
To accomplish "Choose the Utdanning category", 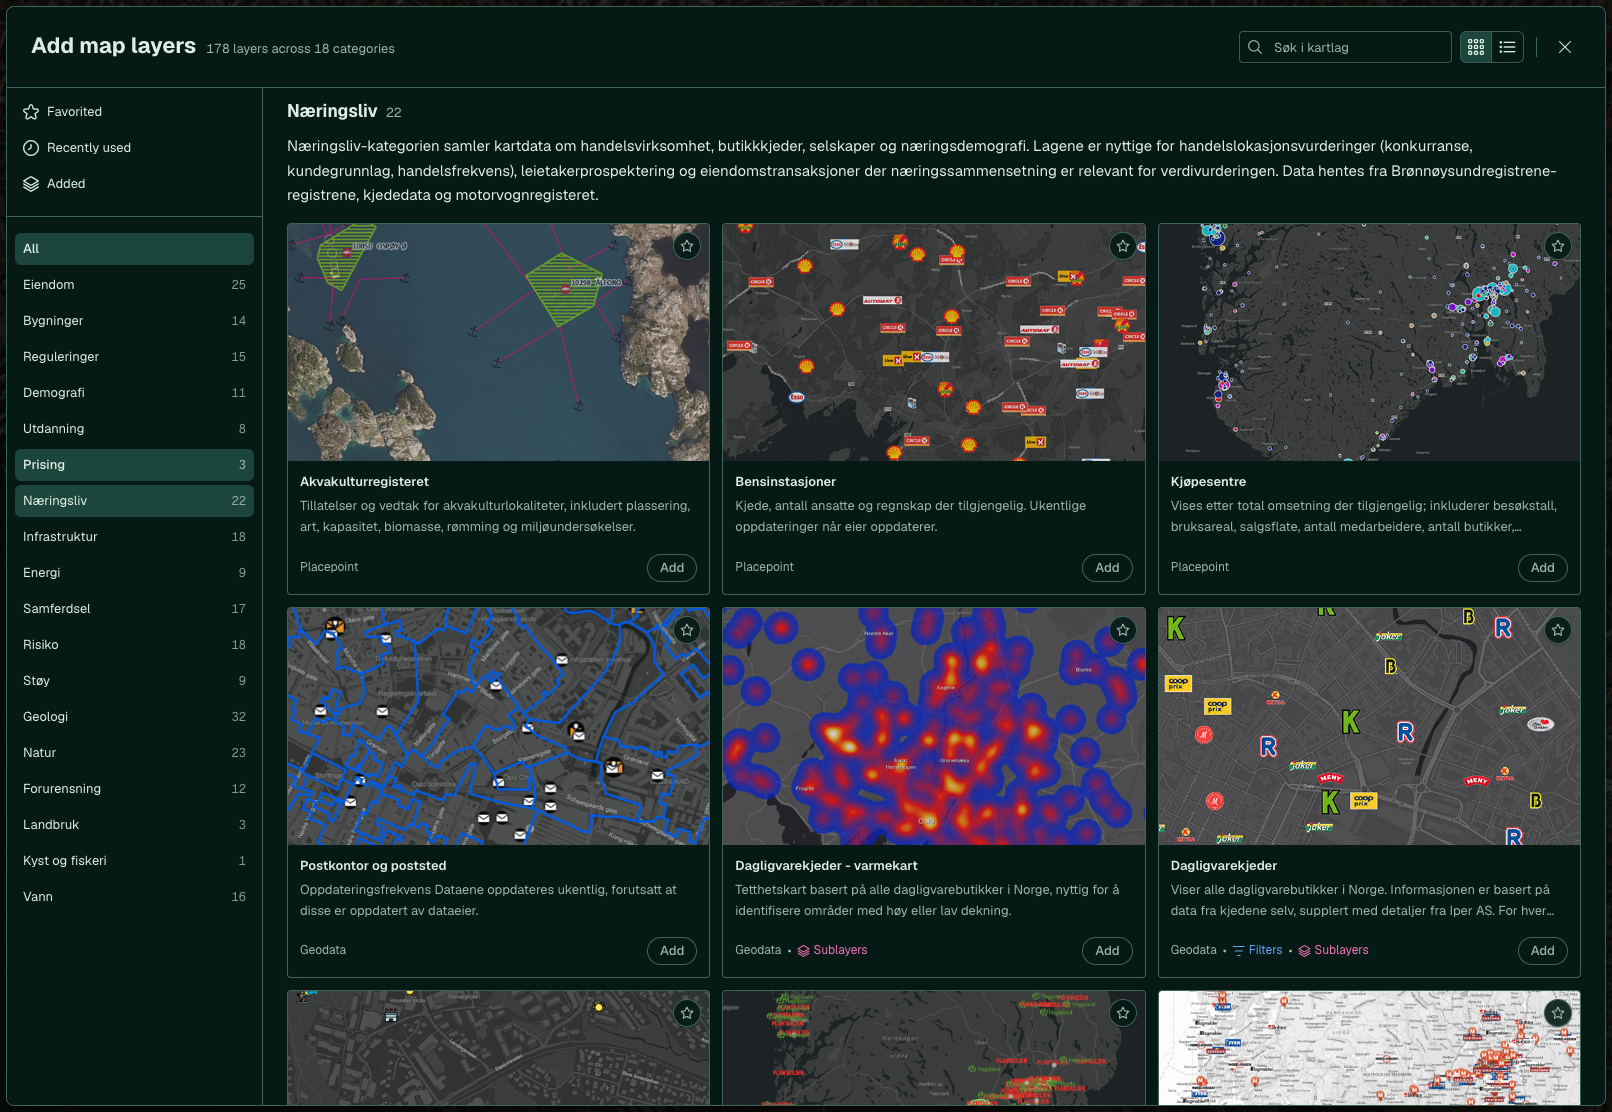I will [x=134, y=429].
